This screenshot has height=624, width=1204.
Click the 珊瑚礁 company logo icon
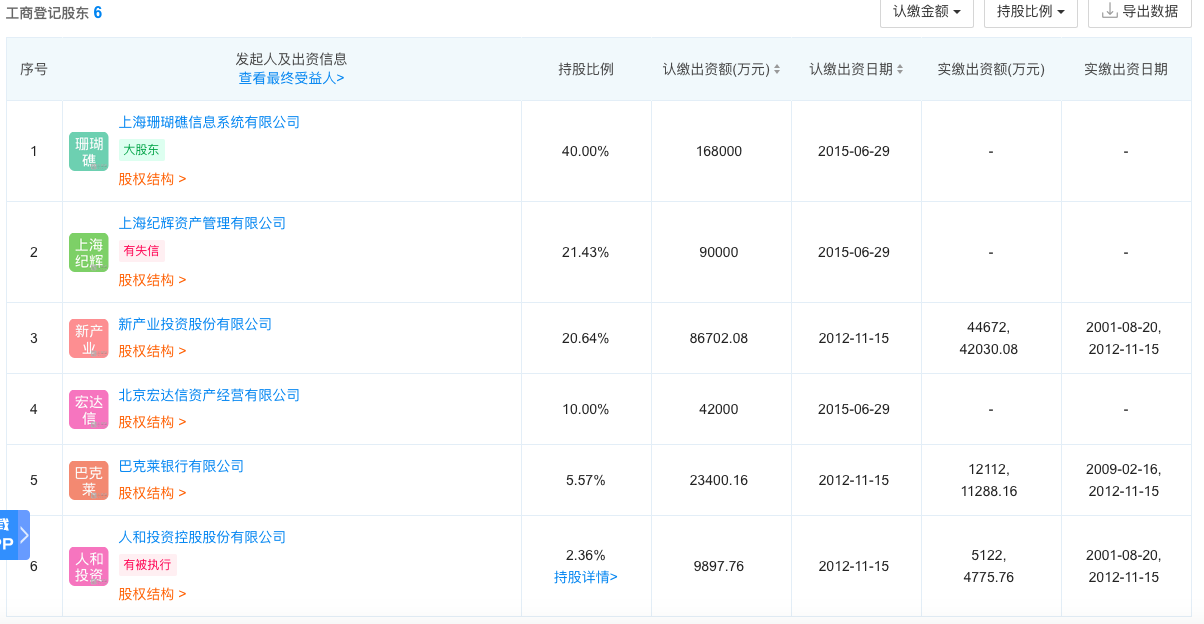point(88,151)
